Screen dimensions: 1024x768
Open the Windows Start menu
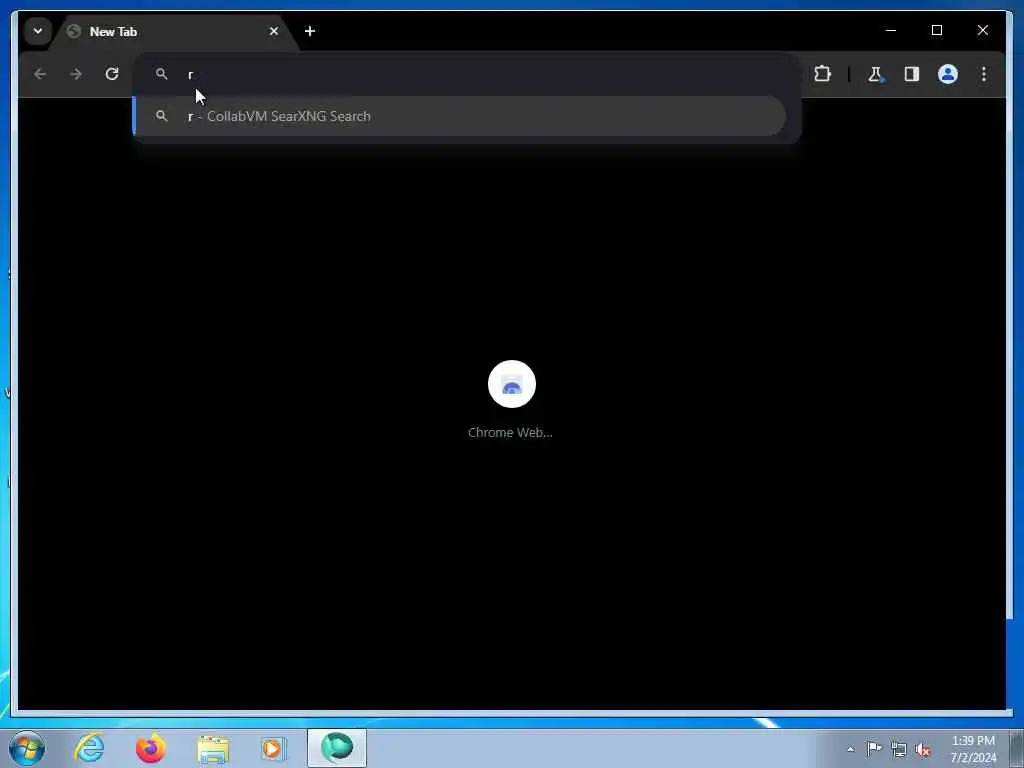(27, 748)
